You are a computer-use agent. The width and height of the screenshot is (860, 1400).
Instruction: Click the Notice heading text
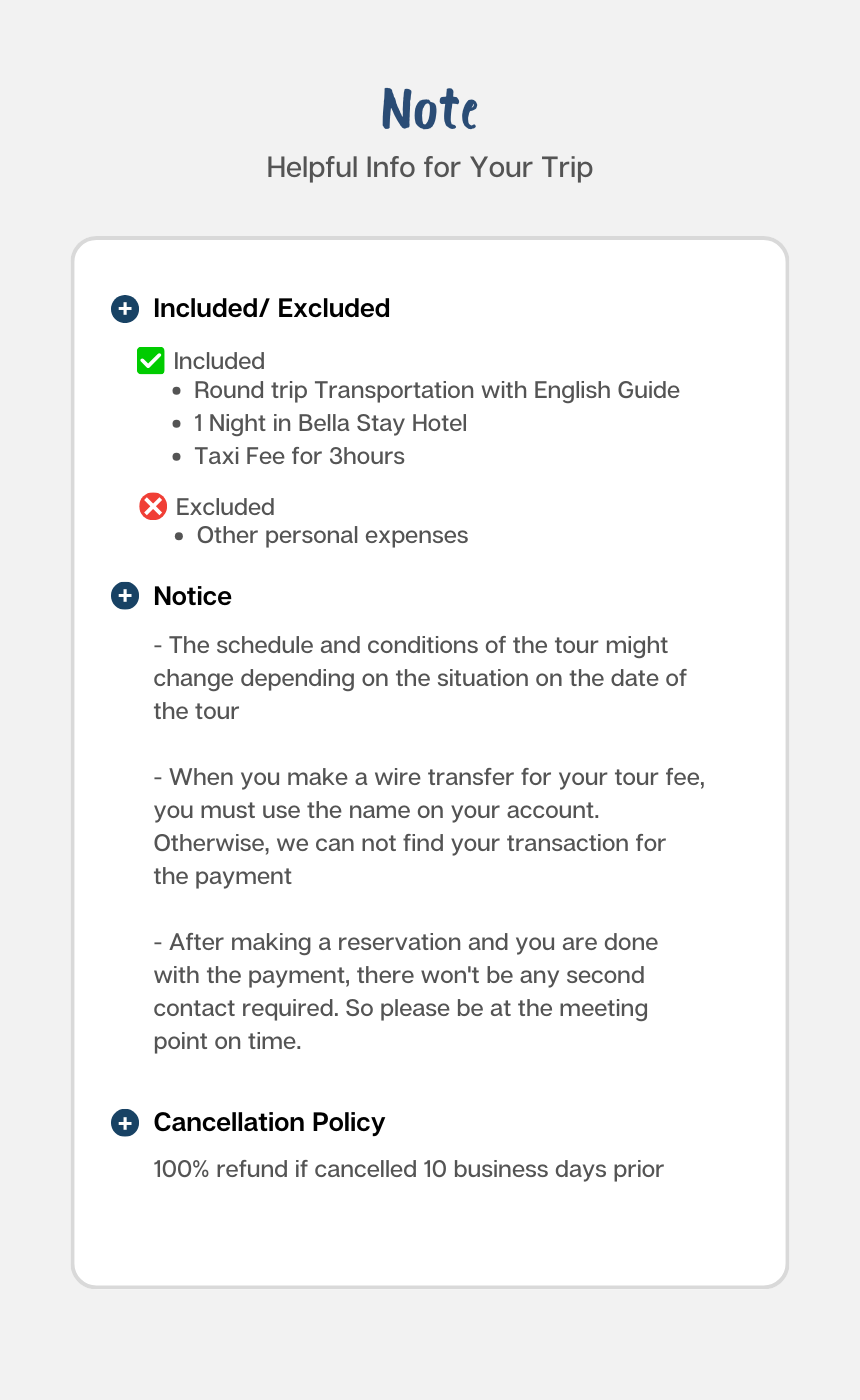192,597
